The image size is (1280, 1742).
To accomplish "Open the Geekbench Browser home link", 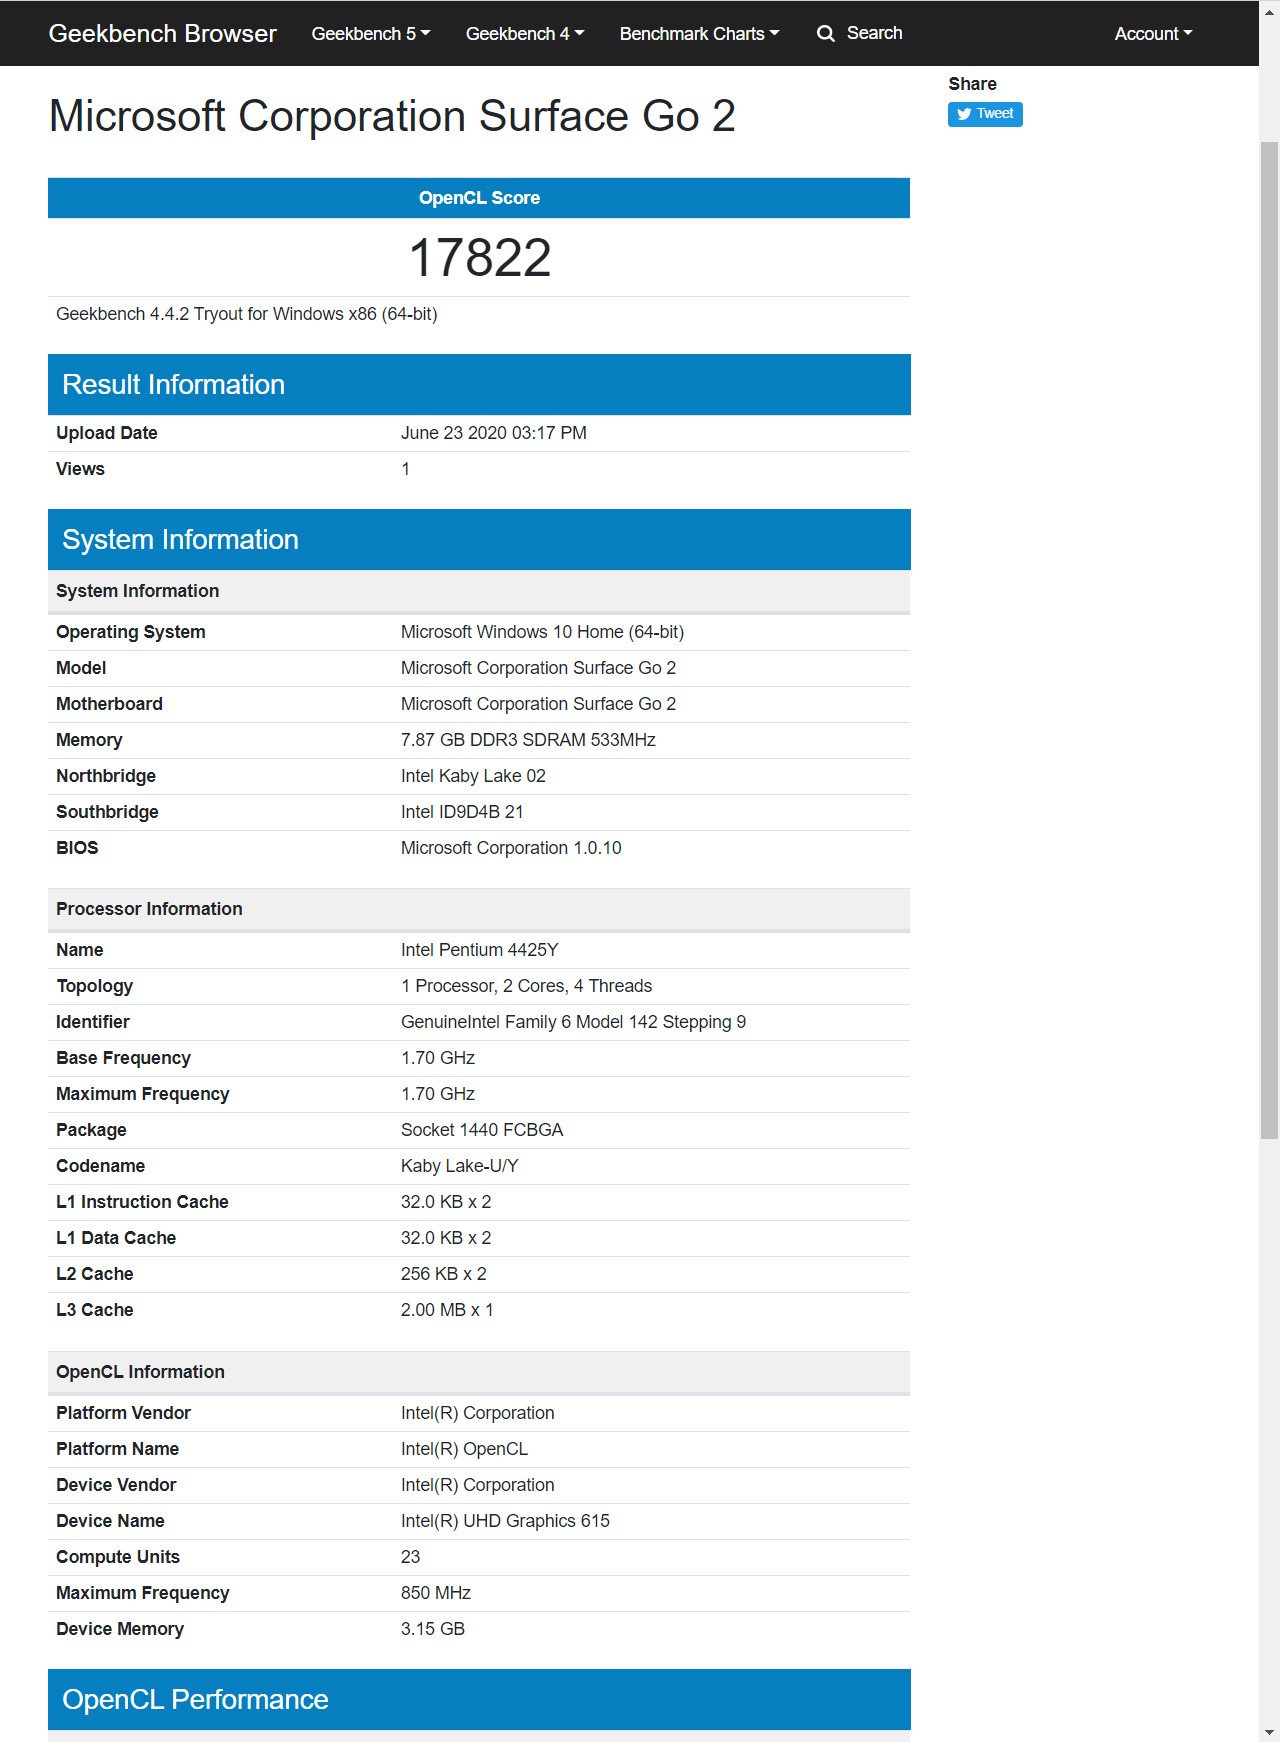I will [162, 33].
